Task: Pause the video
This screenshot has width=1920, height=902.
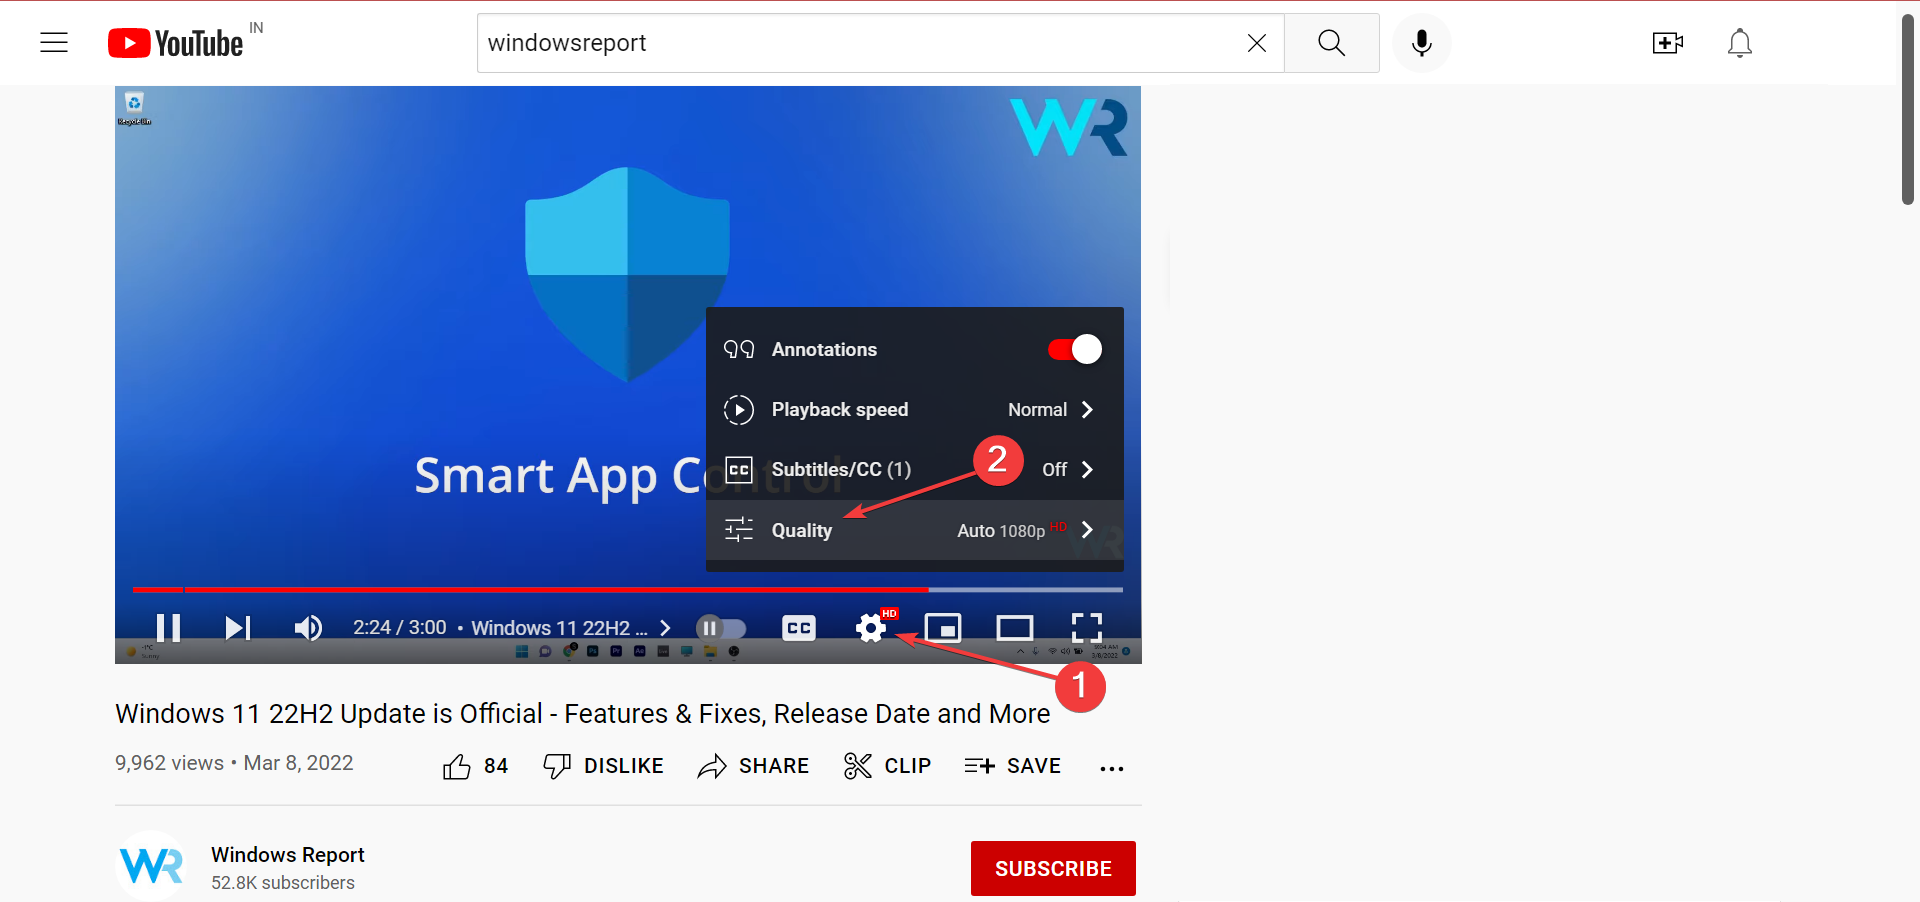Action: 168,628
